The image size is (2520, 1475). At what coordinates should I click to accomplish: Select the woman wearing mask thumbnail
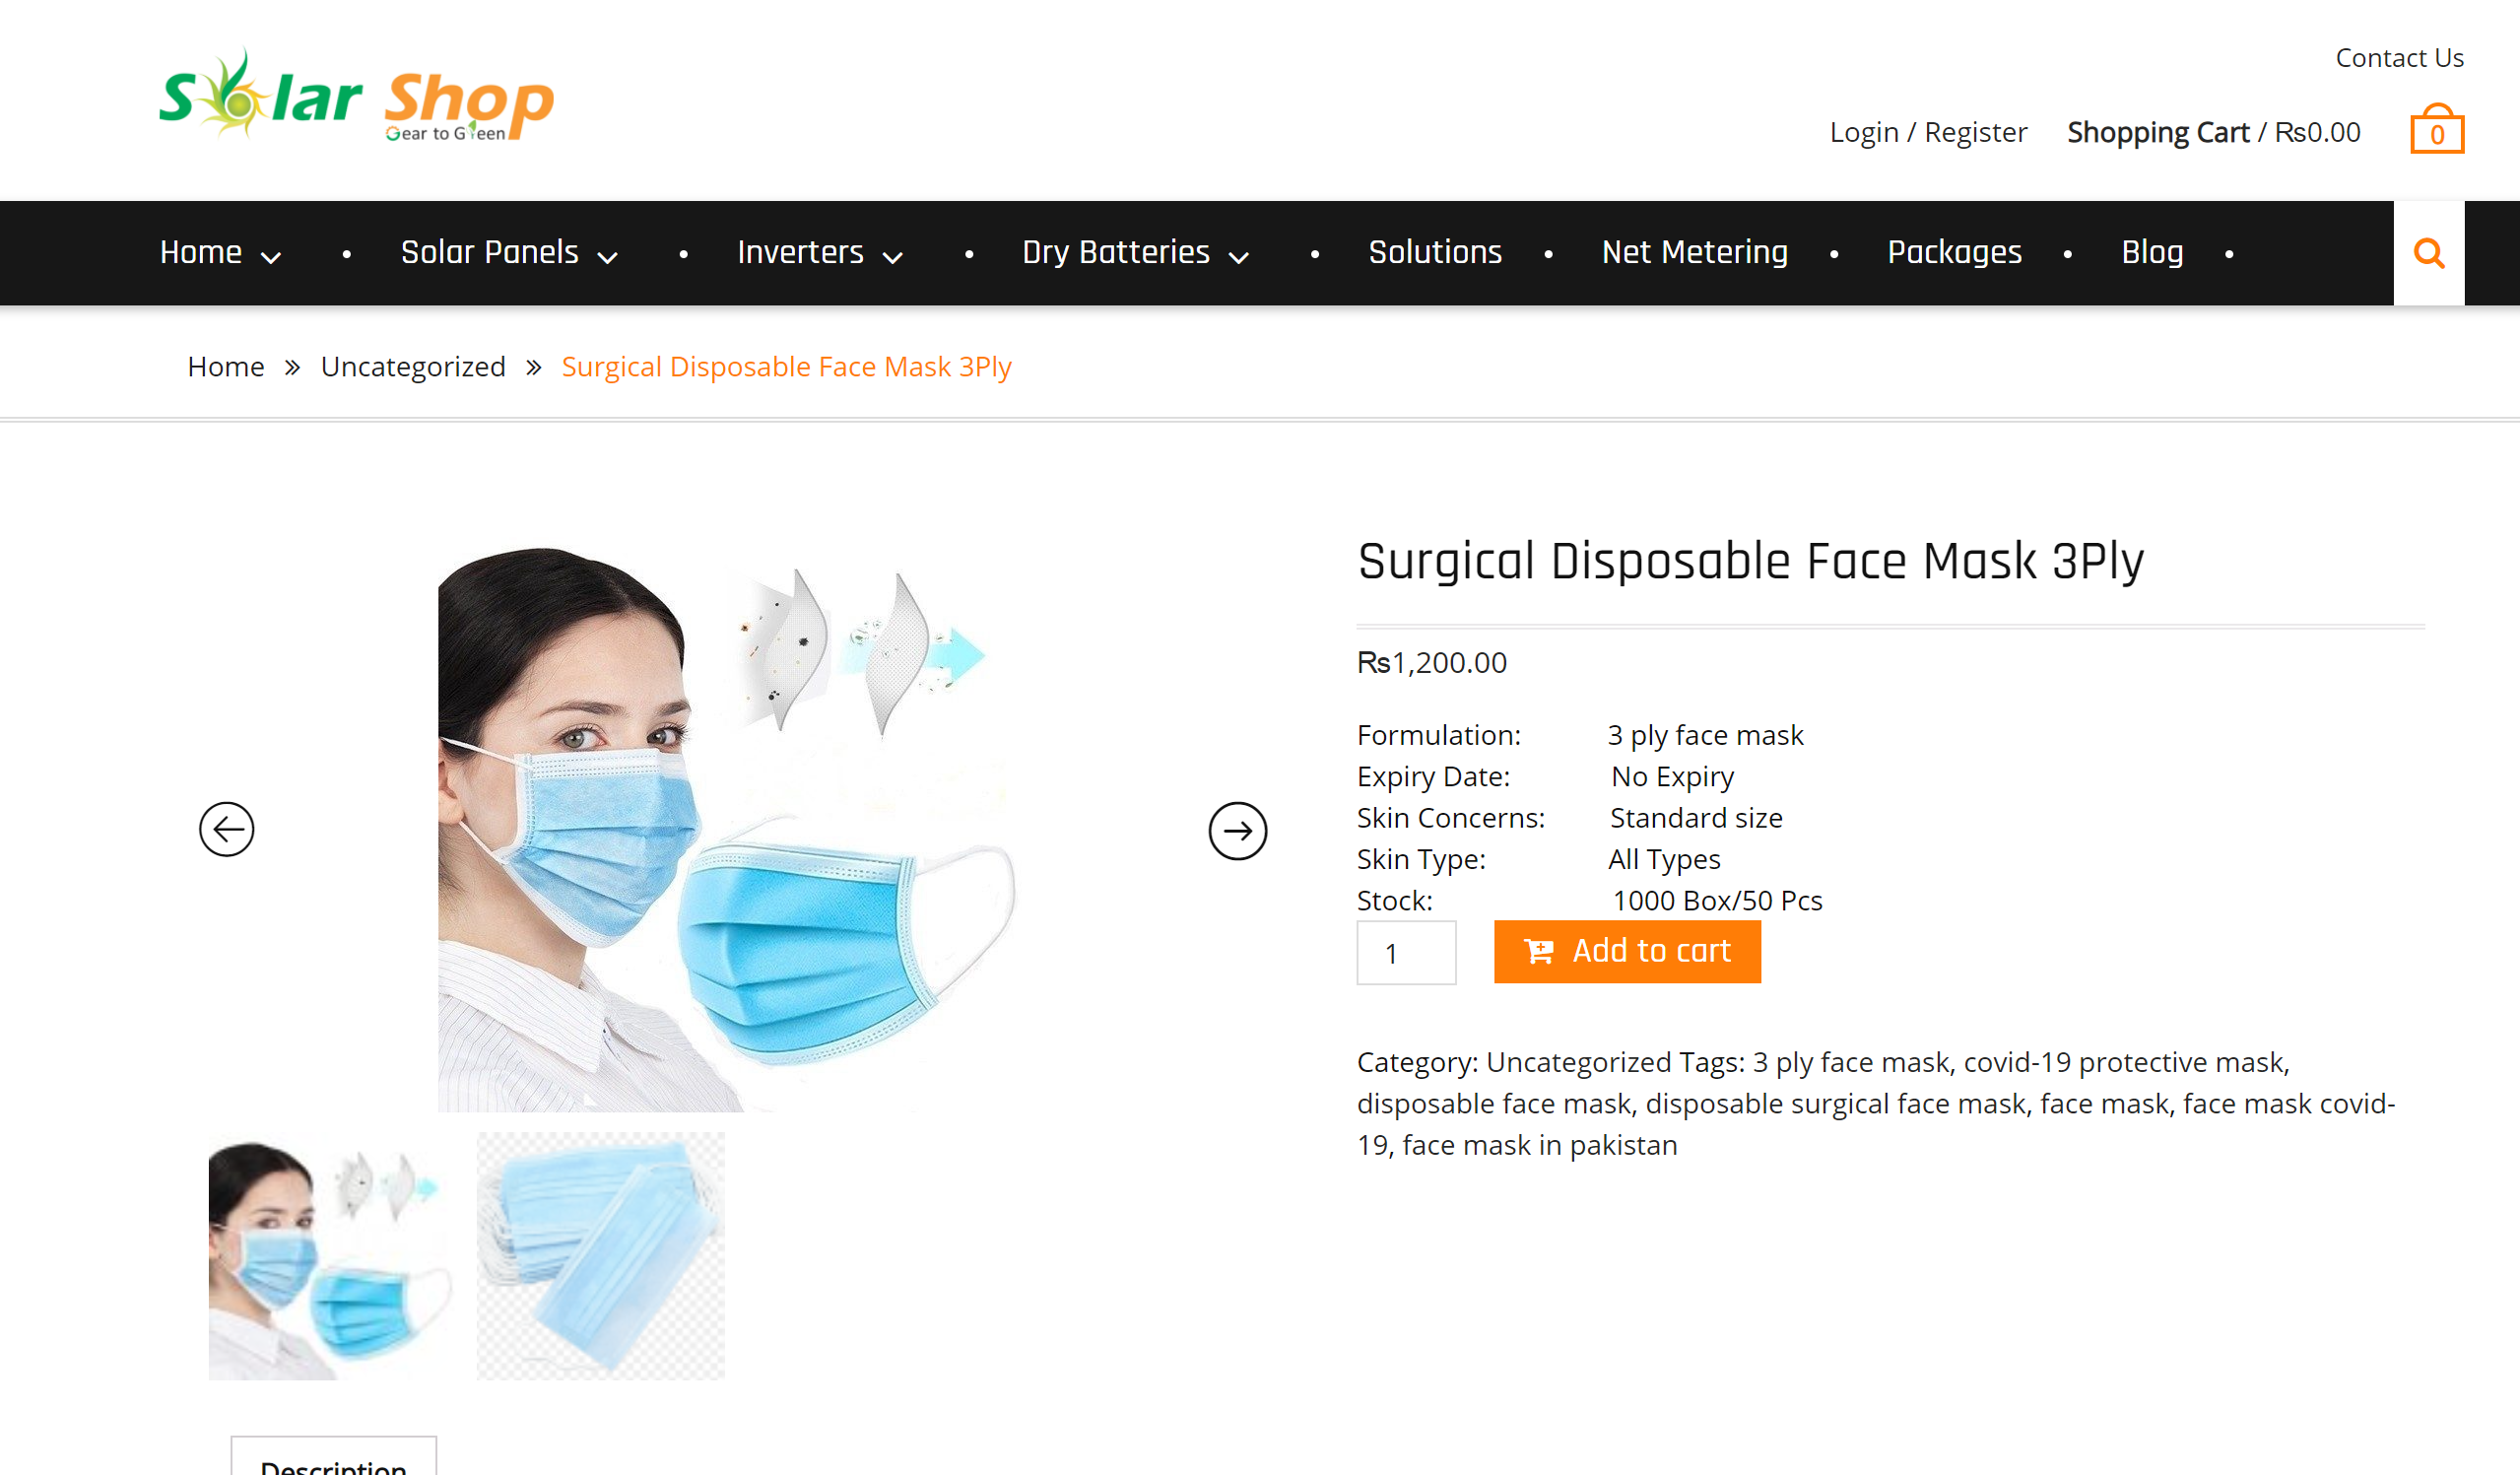pyautogui.click(x=330, y=1255)
